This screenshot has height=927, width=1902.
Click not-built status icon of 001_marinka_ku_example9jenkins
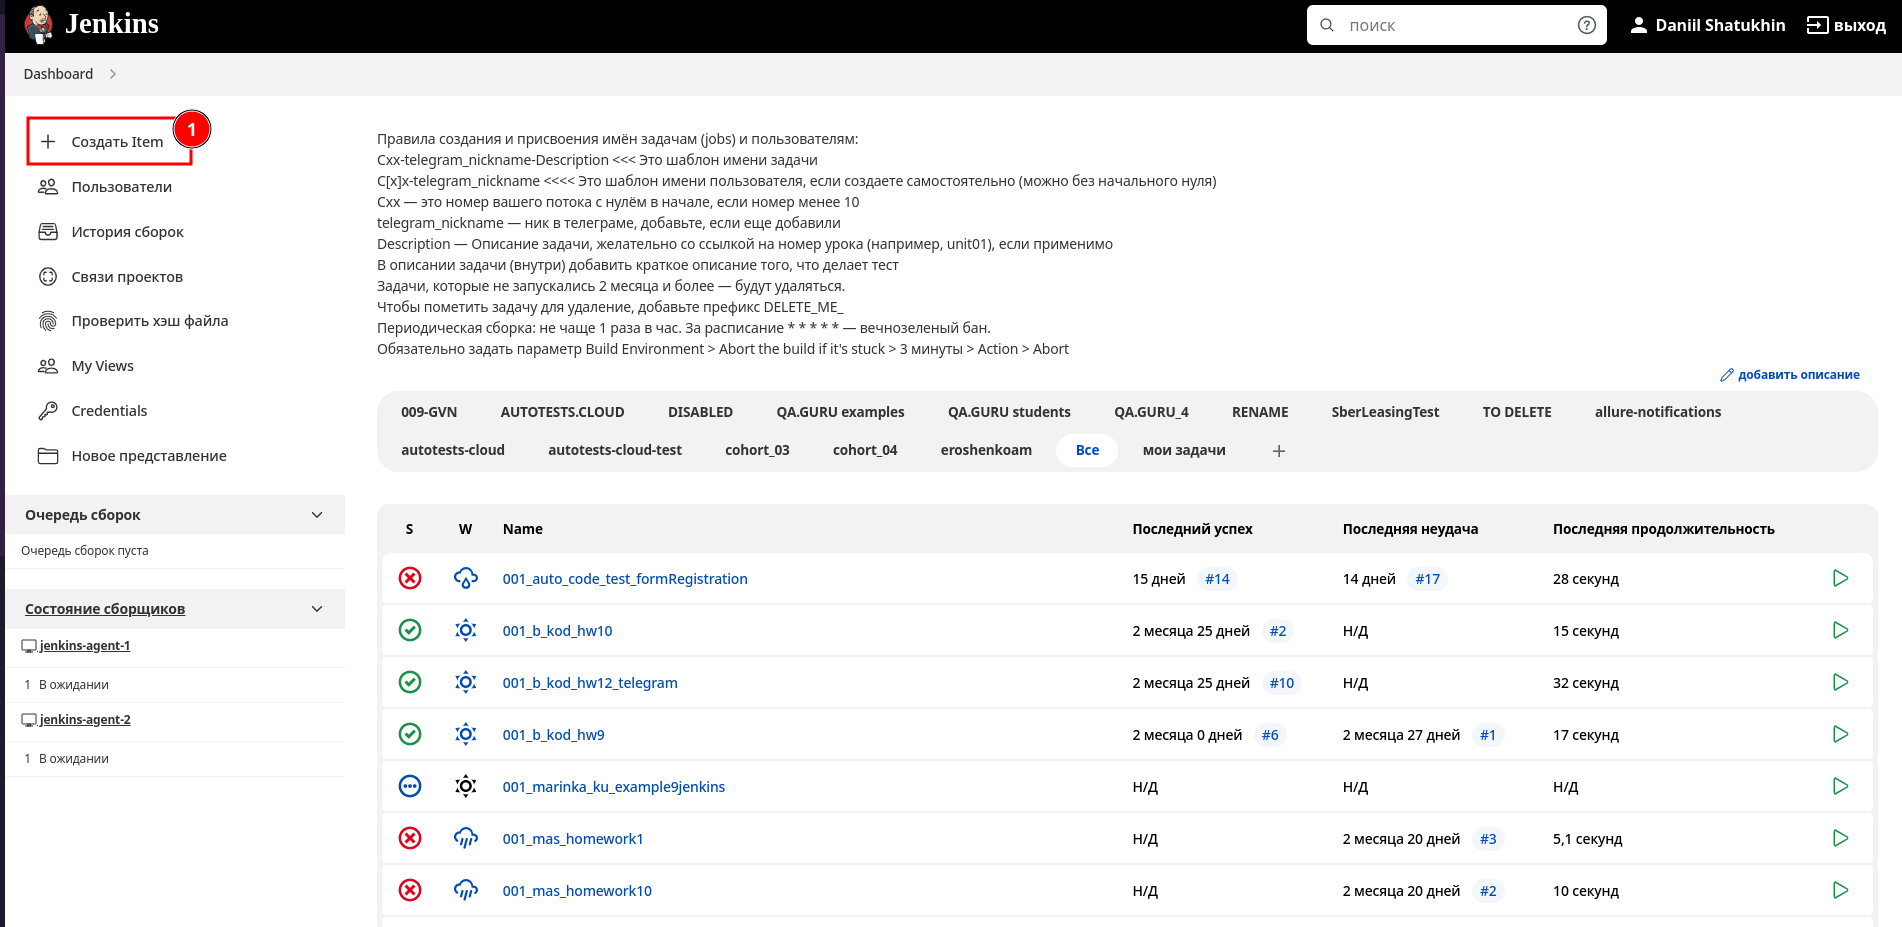pos(410,786)
